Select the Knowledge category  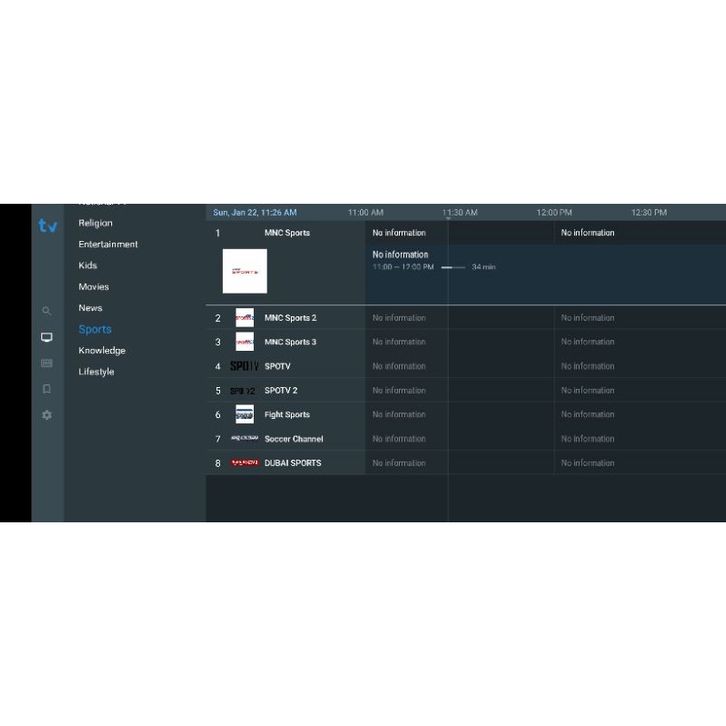102,350
